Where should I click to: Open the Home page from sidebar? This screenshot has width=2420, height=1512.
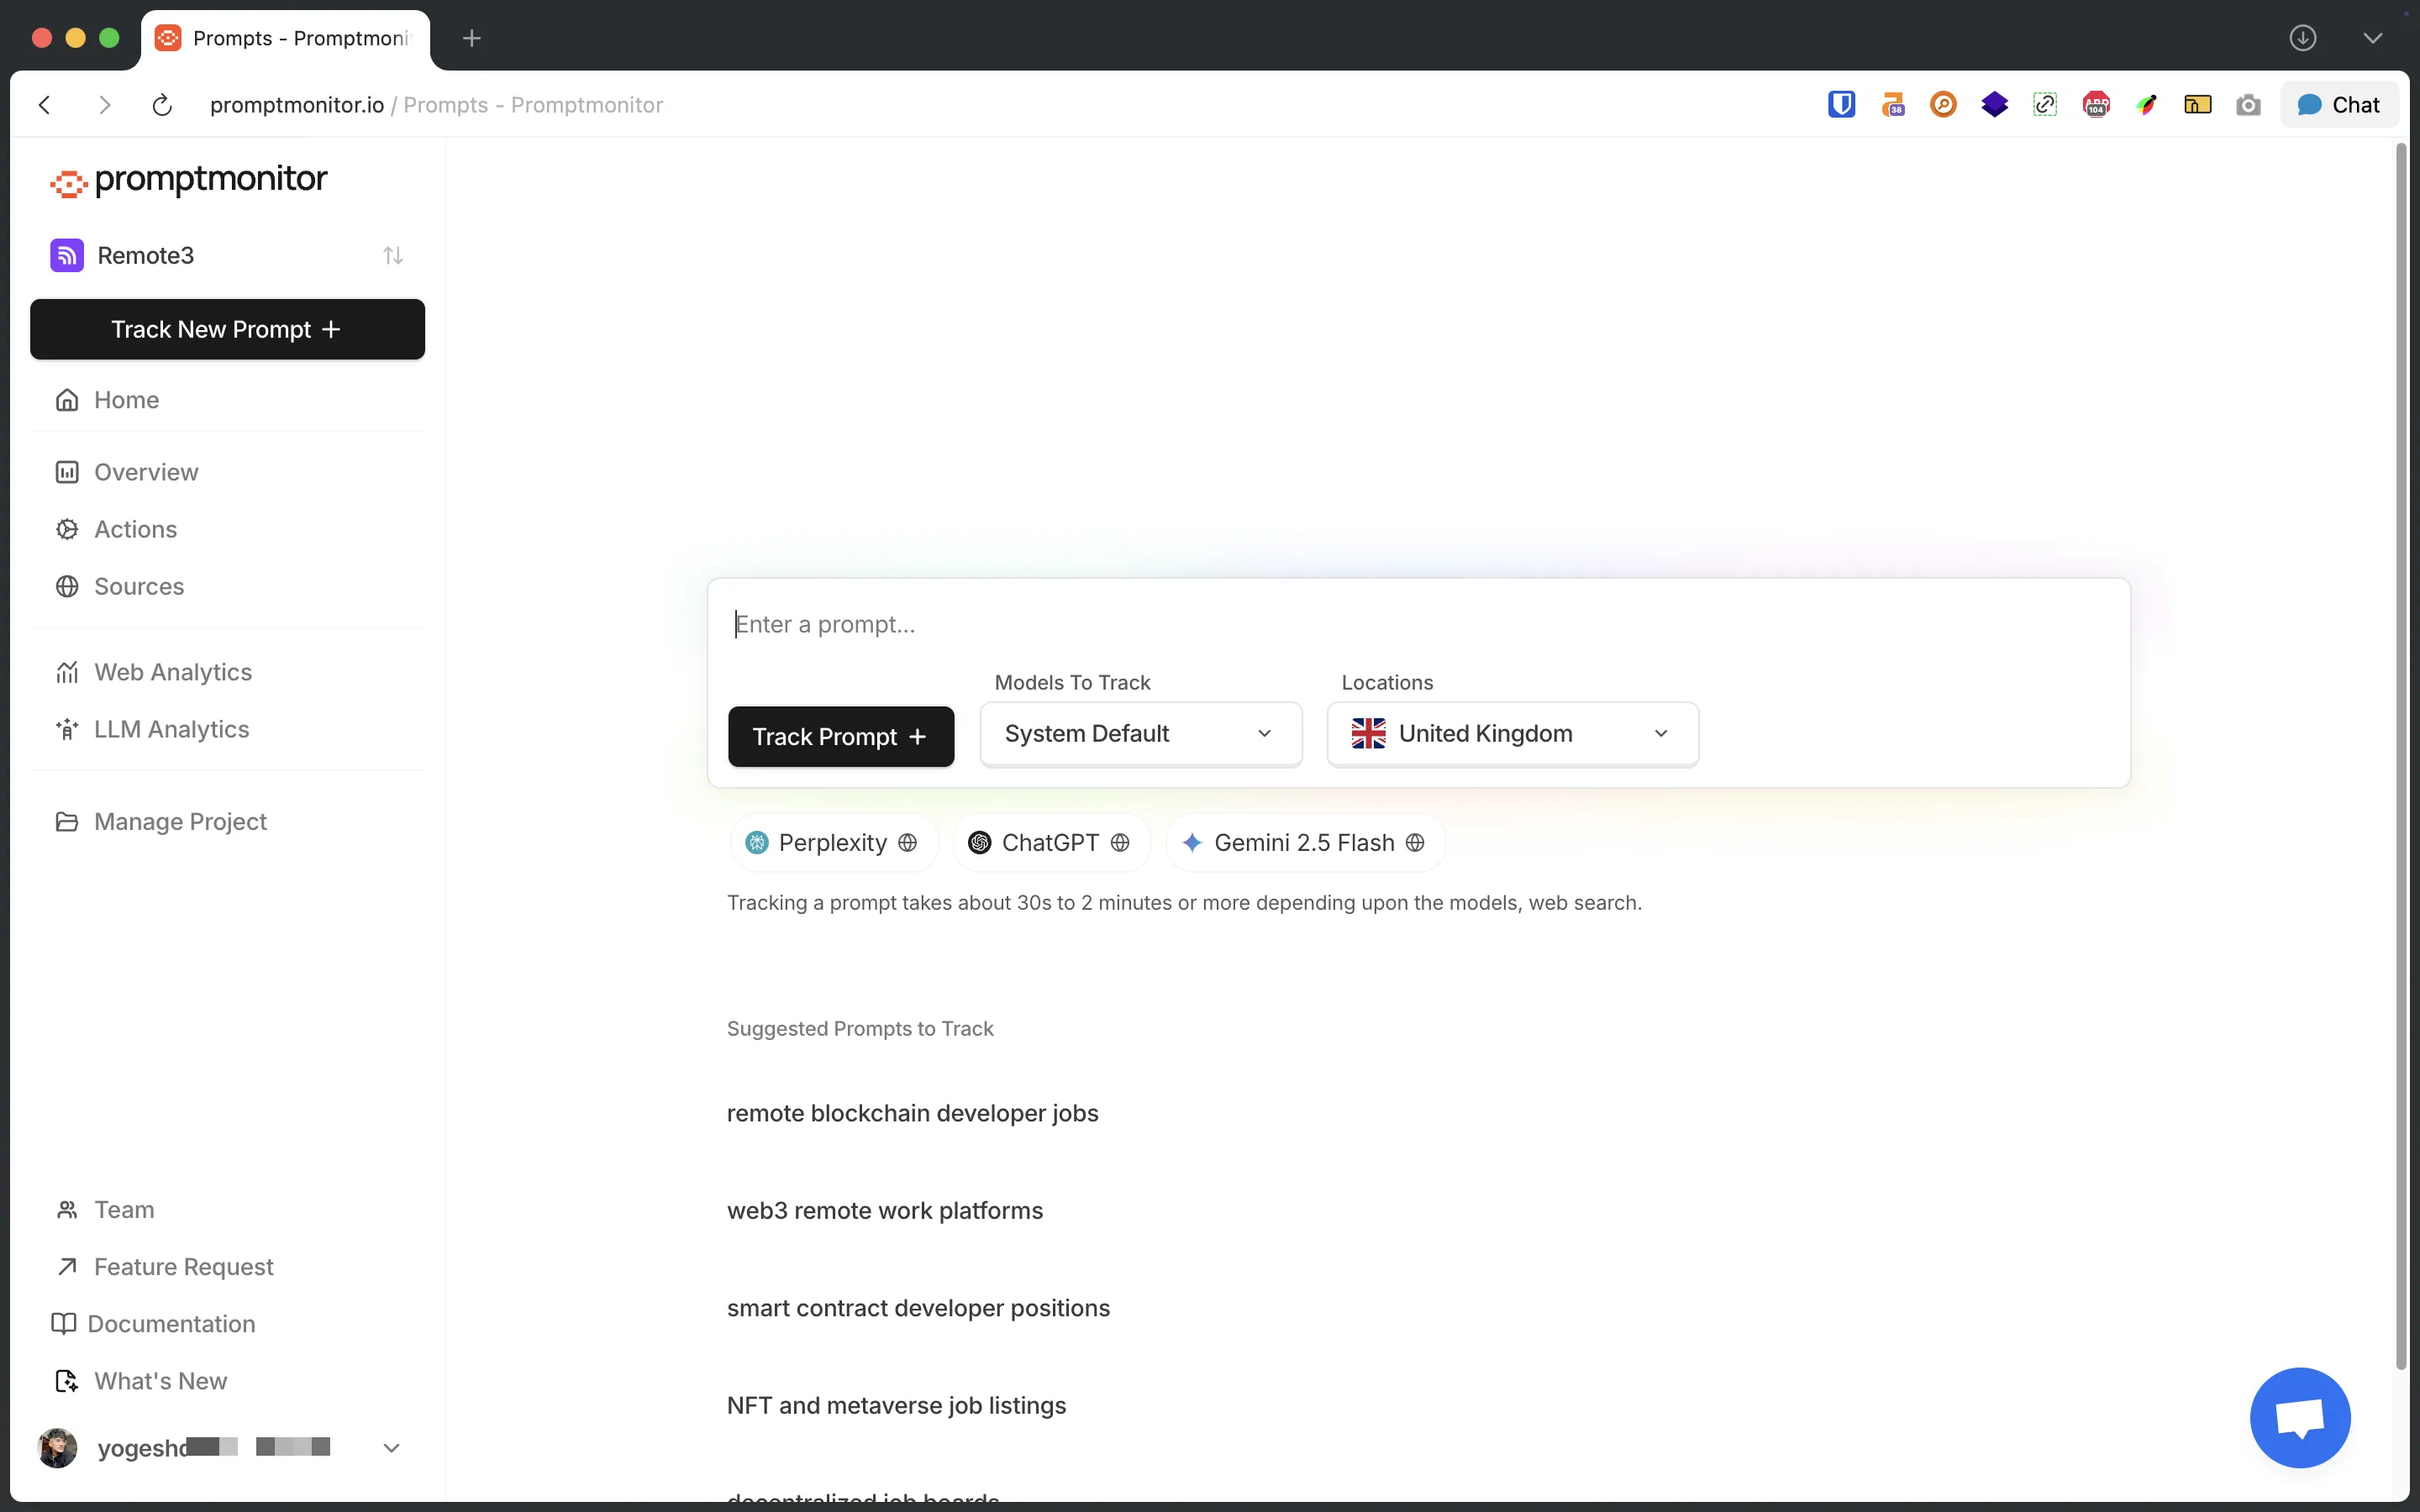click(126, 400)
